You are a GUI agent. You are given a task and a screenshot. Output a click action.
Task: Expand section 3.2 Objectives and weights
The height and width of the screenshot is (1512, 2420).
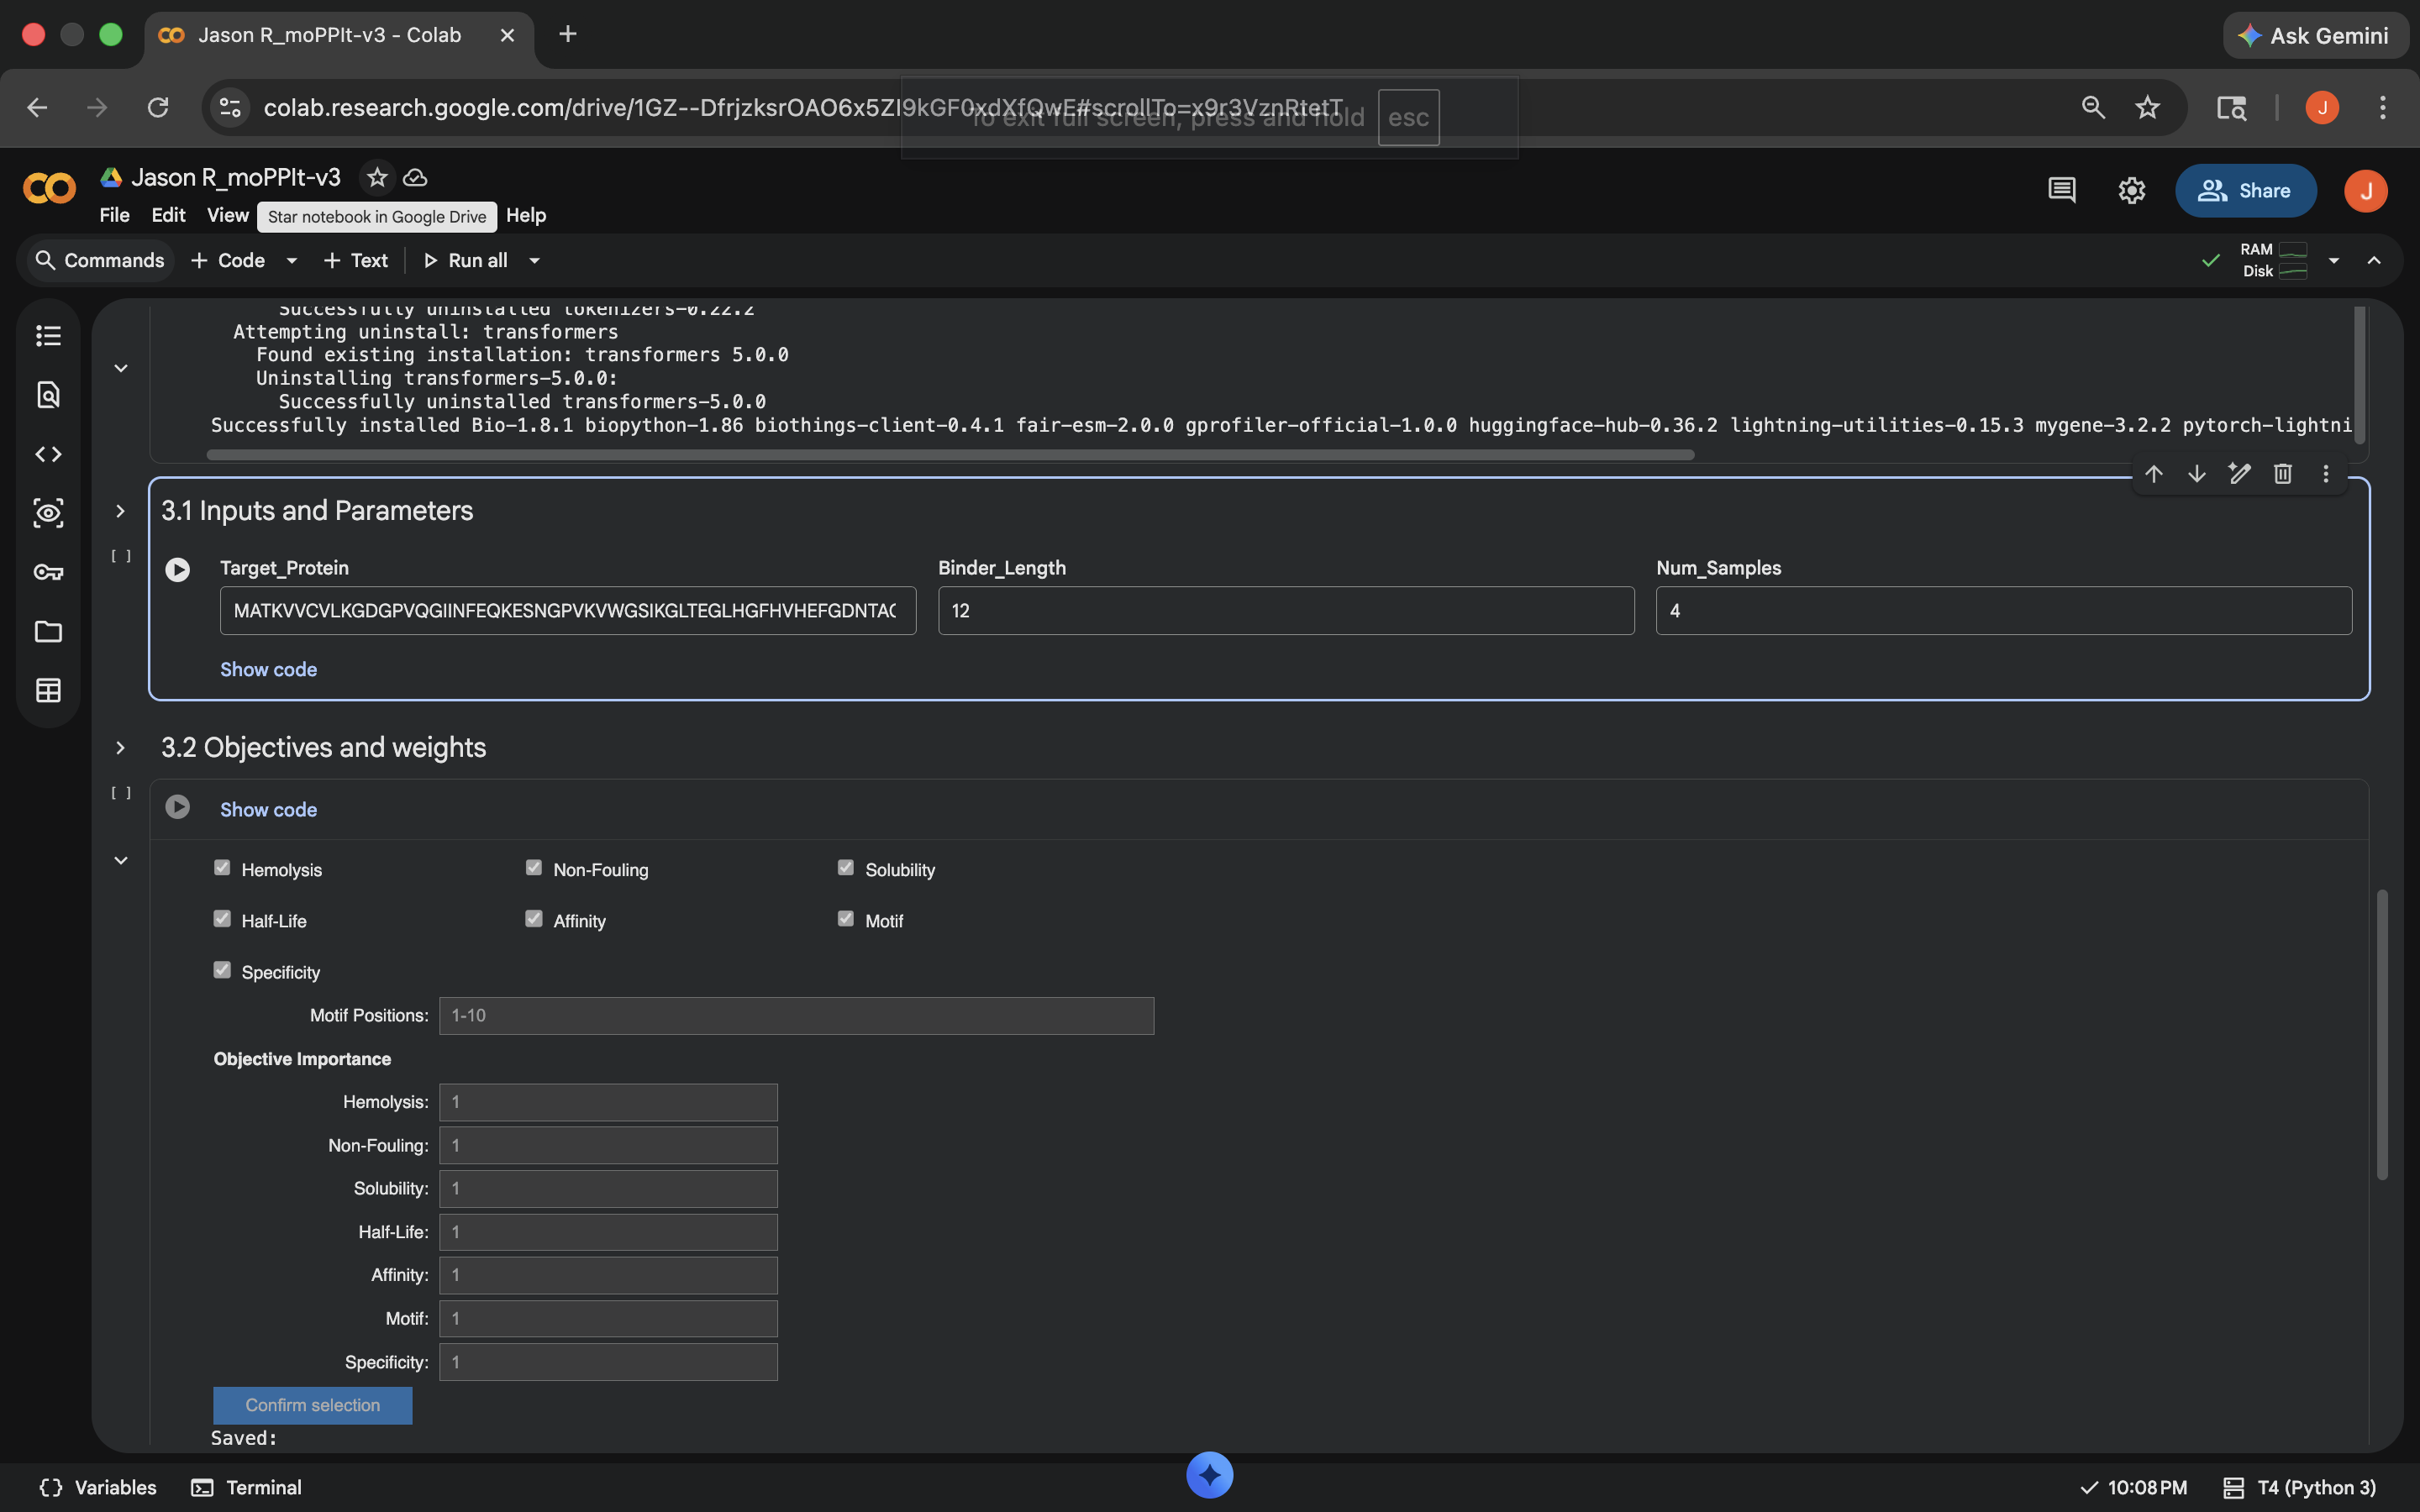[120, 748]
